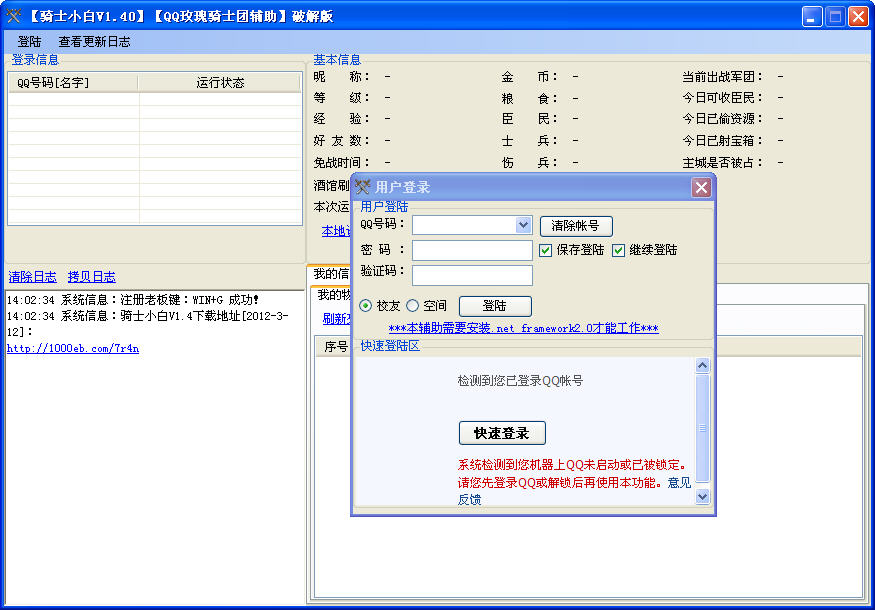875x610 pixels.
Task: Expand the QQ号码 dropdown list
Action: coord(523,225)
